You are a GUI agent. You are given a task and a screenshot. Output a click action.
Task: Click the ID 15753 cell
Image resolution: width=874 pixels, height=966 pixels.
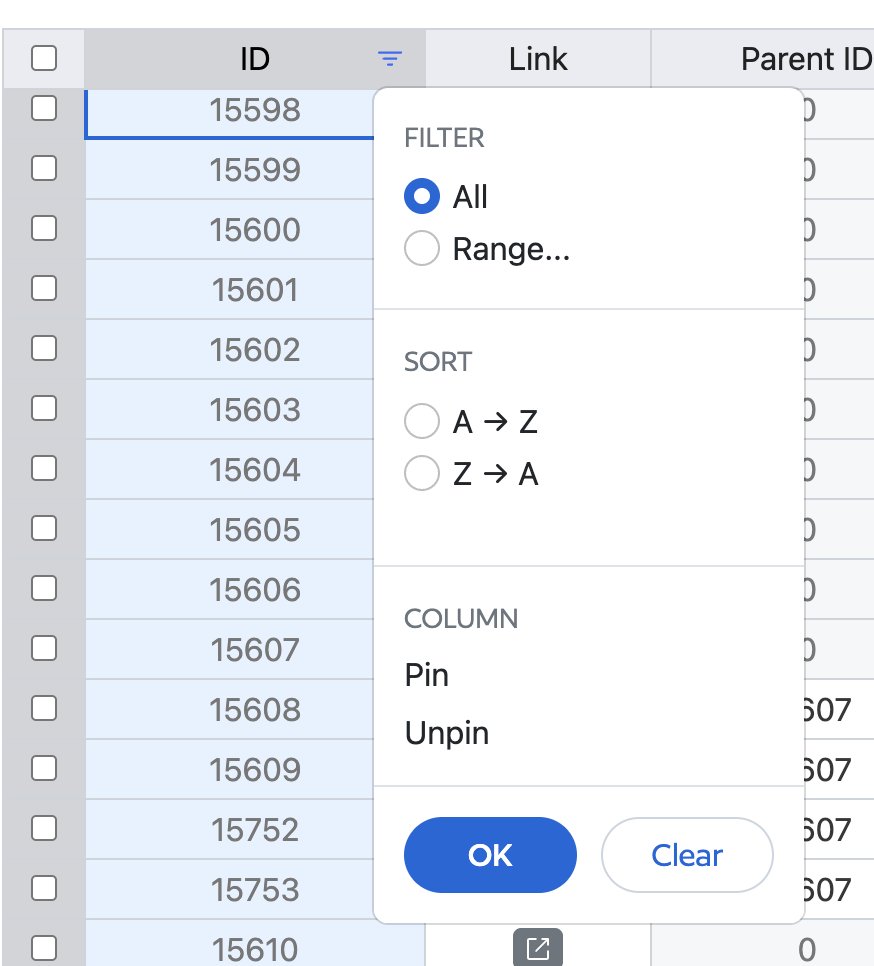pyautogui.click(x=254, y=889)
